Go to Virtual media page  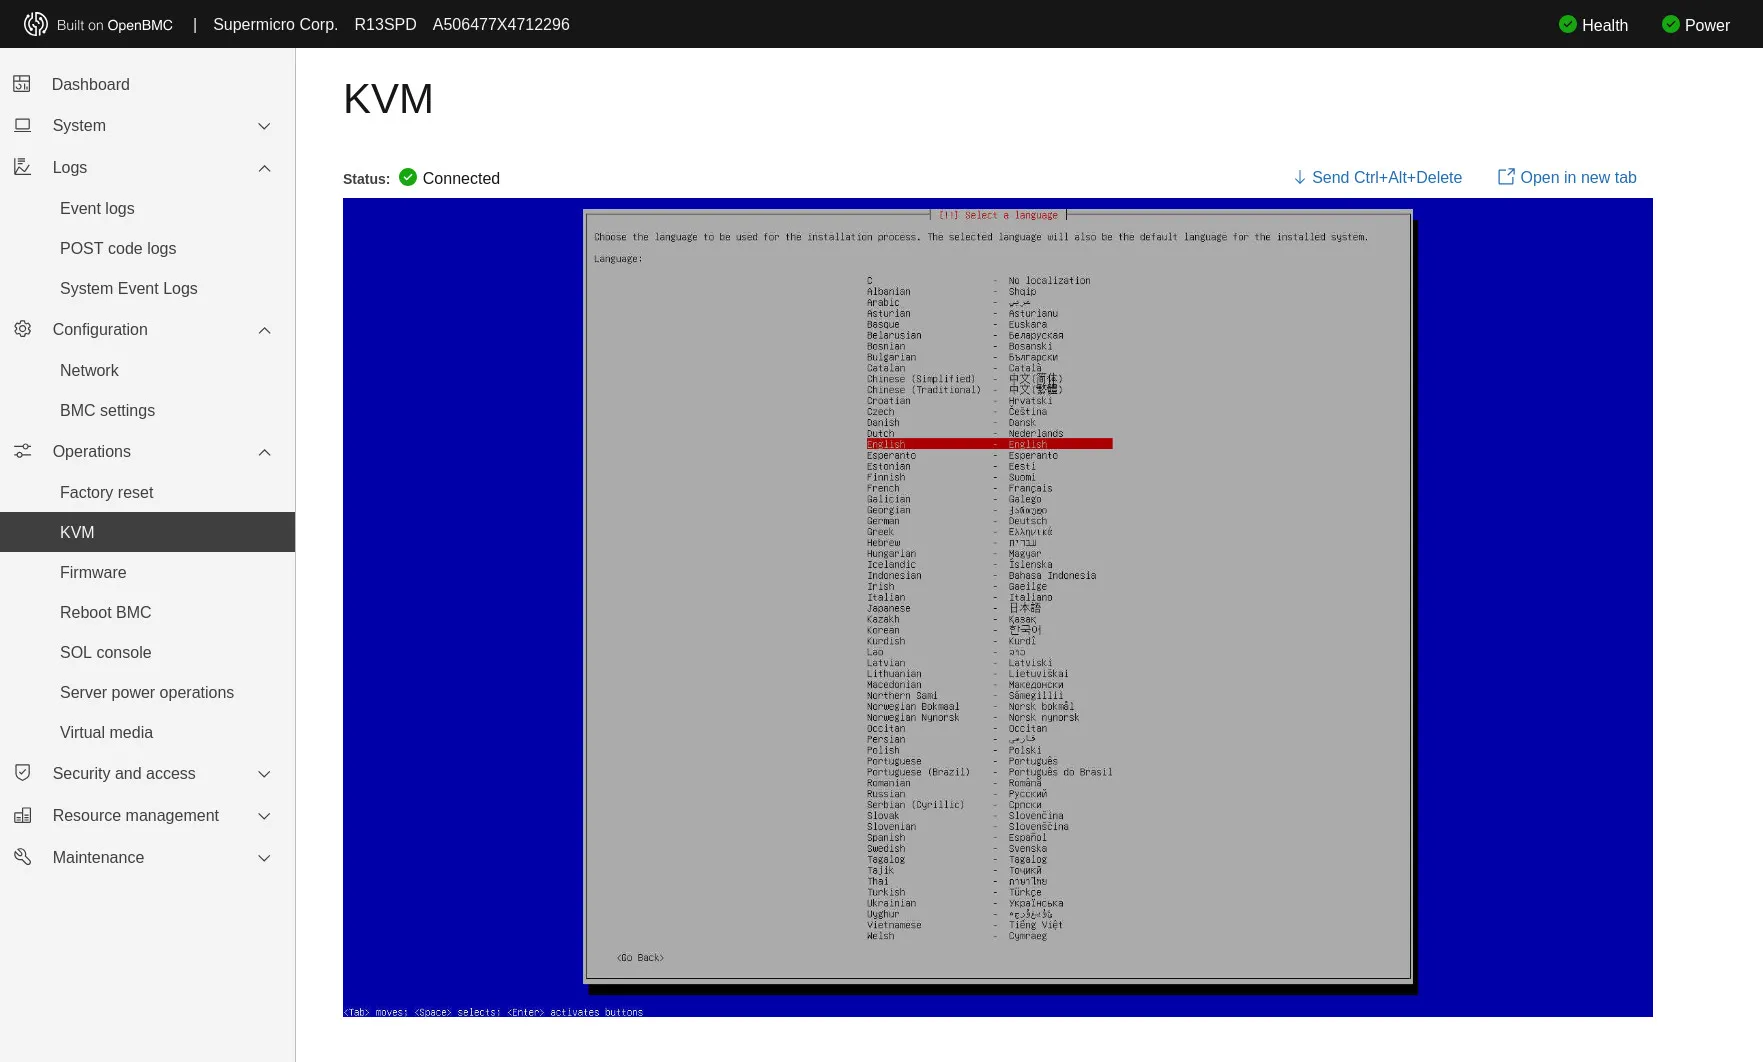[x=106, y=732]
